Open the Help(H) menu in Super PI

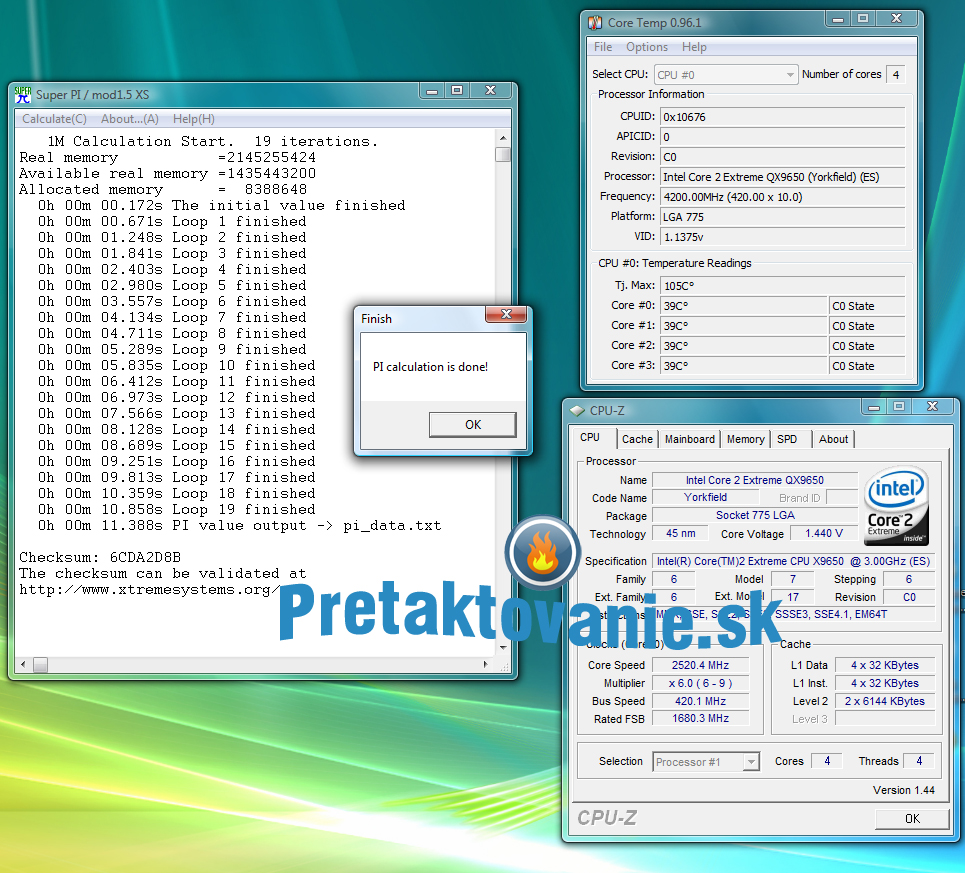pos(194,119)
